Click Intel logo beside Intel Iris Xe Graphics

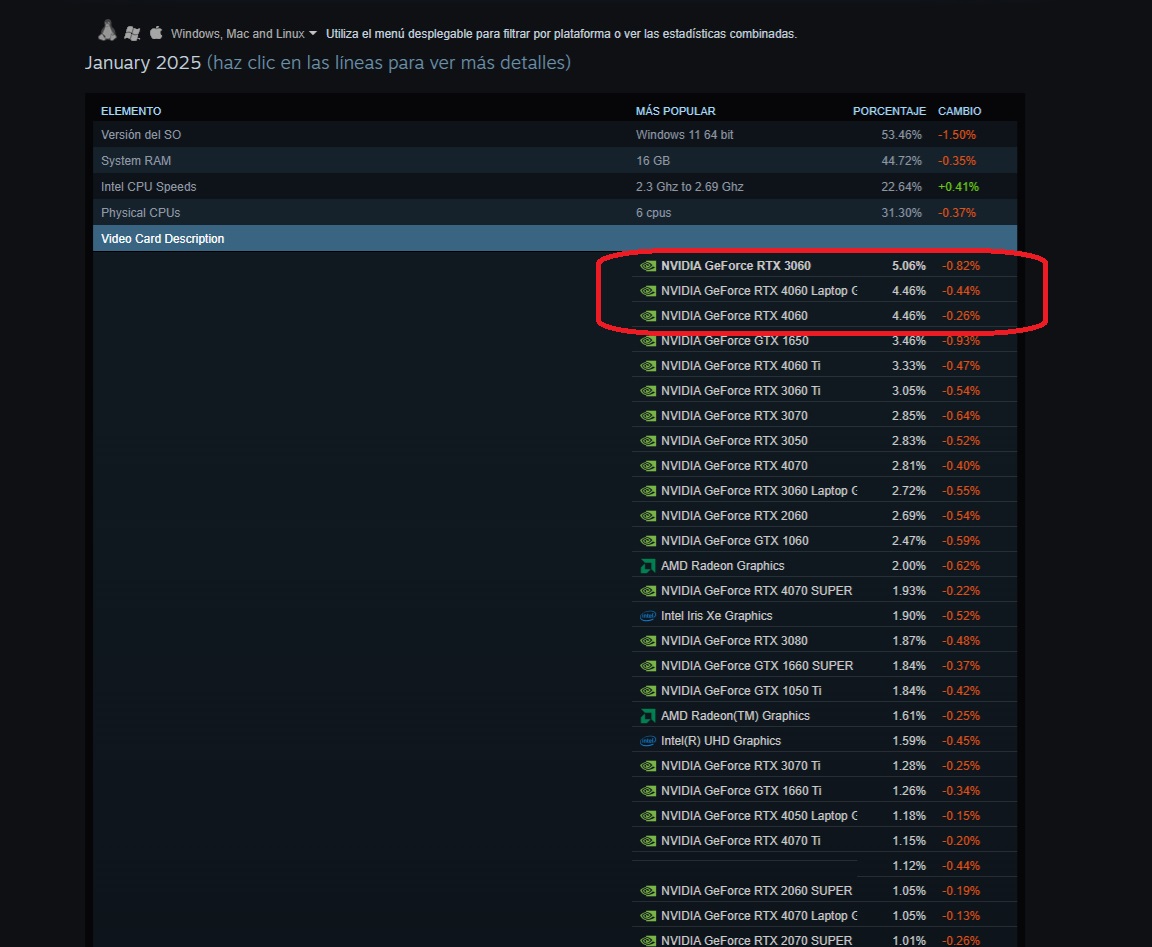(x=648, y=616)
